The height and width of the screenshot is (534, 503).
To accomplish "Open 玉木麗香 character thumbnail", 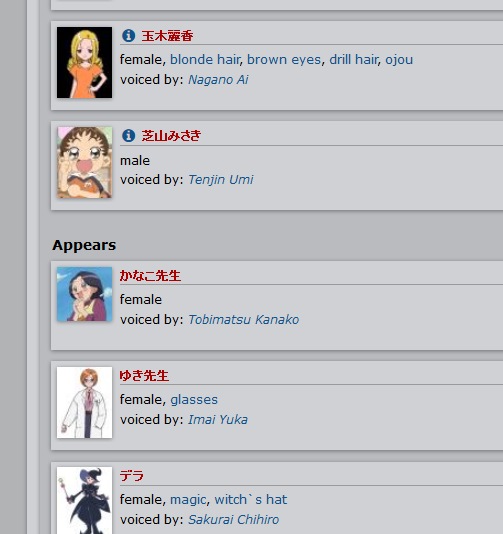I will 84,63.
